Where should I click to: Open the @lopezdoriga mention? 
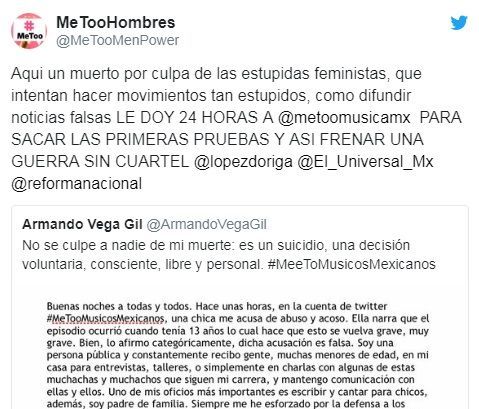[243, 162]
